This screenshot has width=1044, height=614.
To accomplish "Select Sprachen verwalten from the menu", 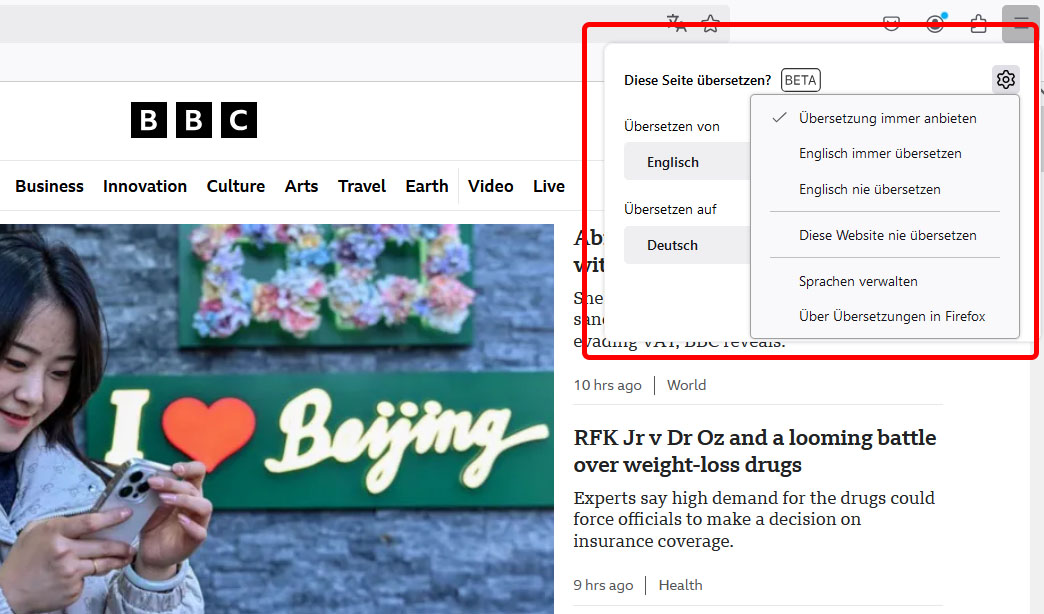I will [858, 281].
